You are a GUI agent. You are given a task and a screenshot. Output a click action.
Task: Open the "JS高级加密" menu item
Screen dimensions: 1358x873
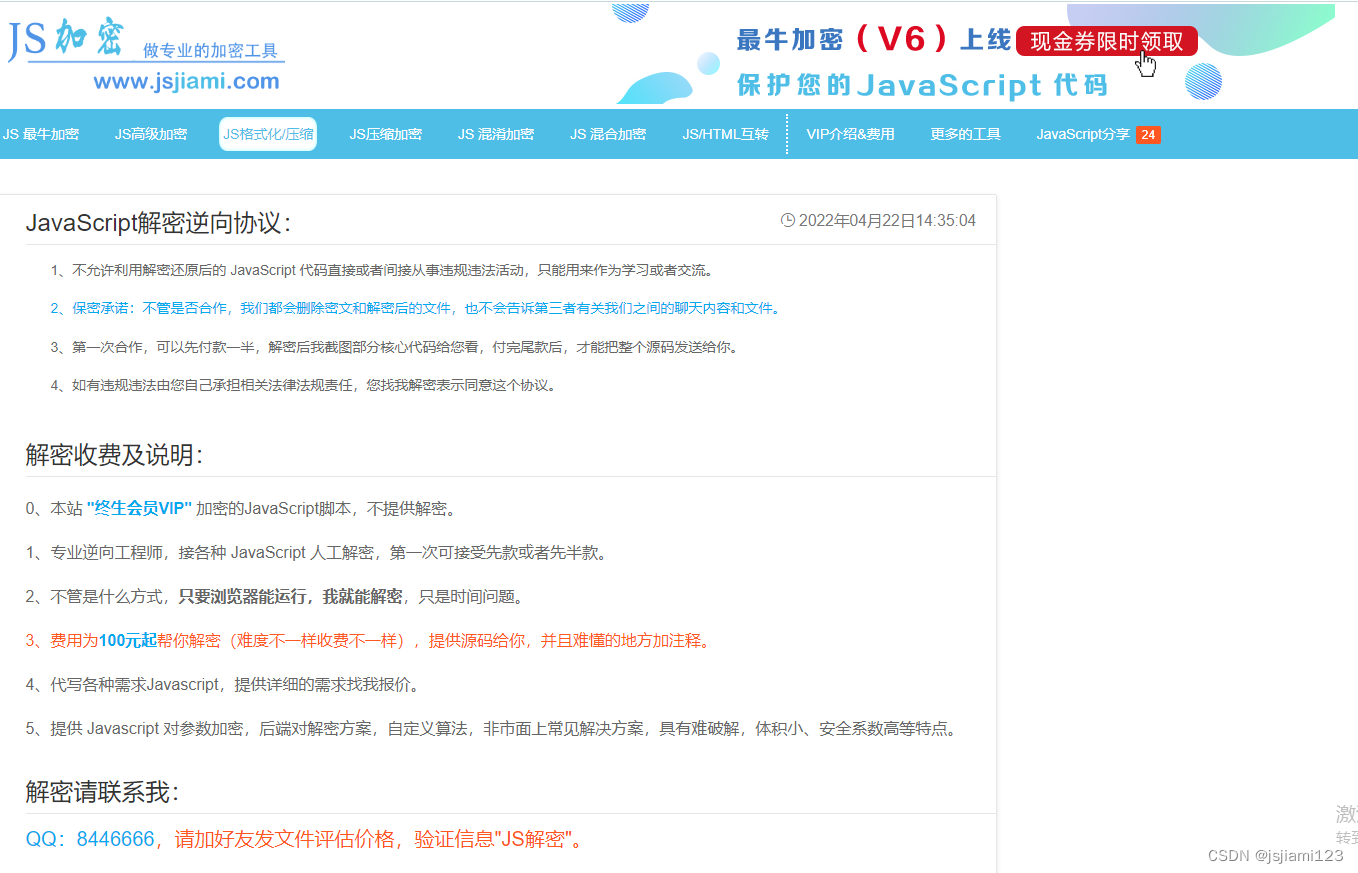click(151, 133)
